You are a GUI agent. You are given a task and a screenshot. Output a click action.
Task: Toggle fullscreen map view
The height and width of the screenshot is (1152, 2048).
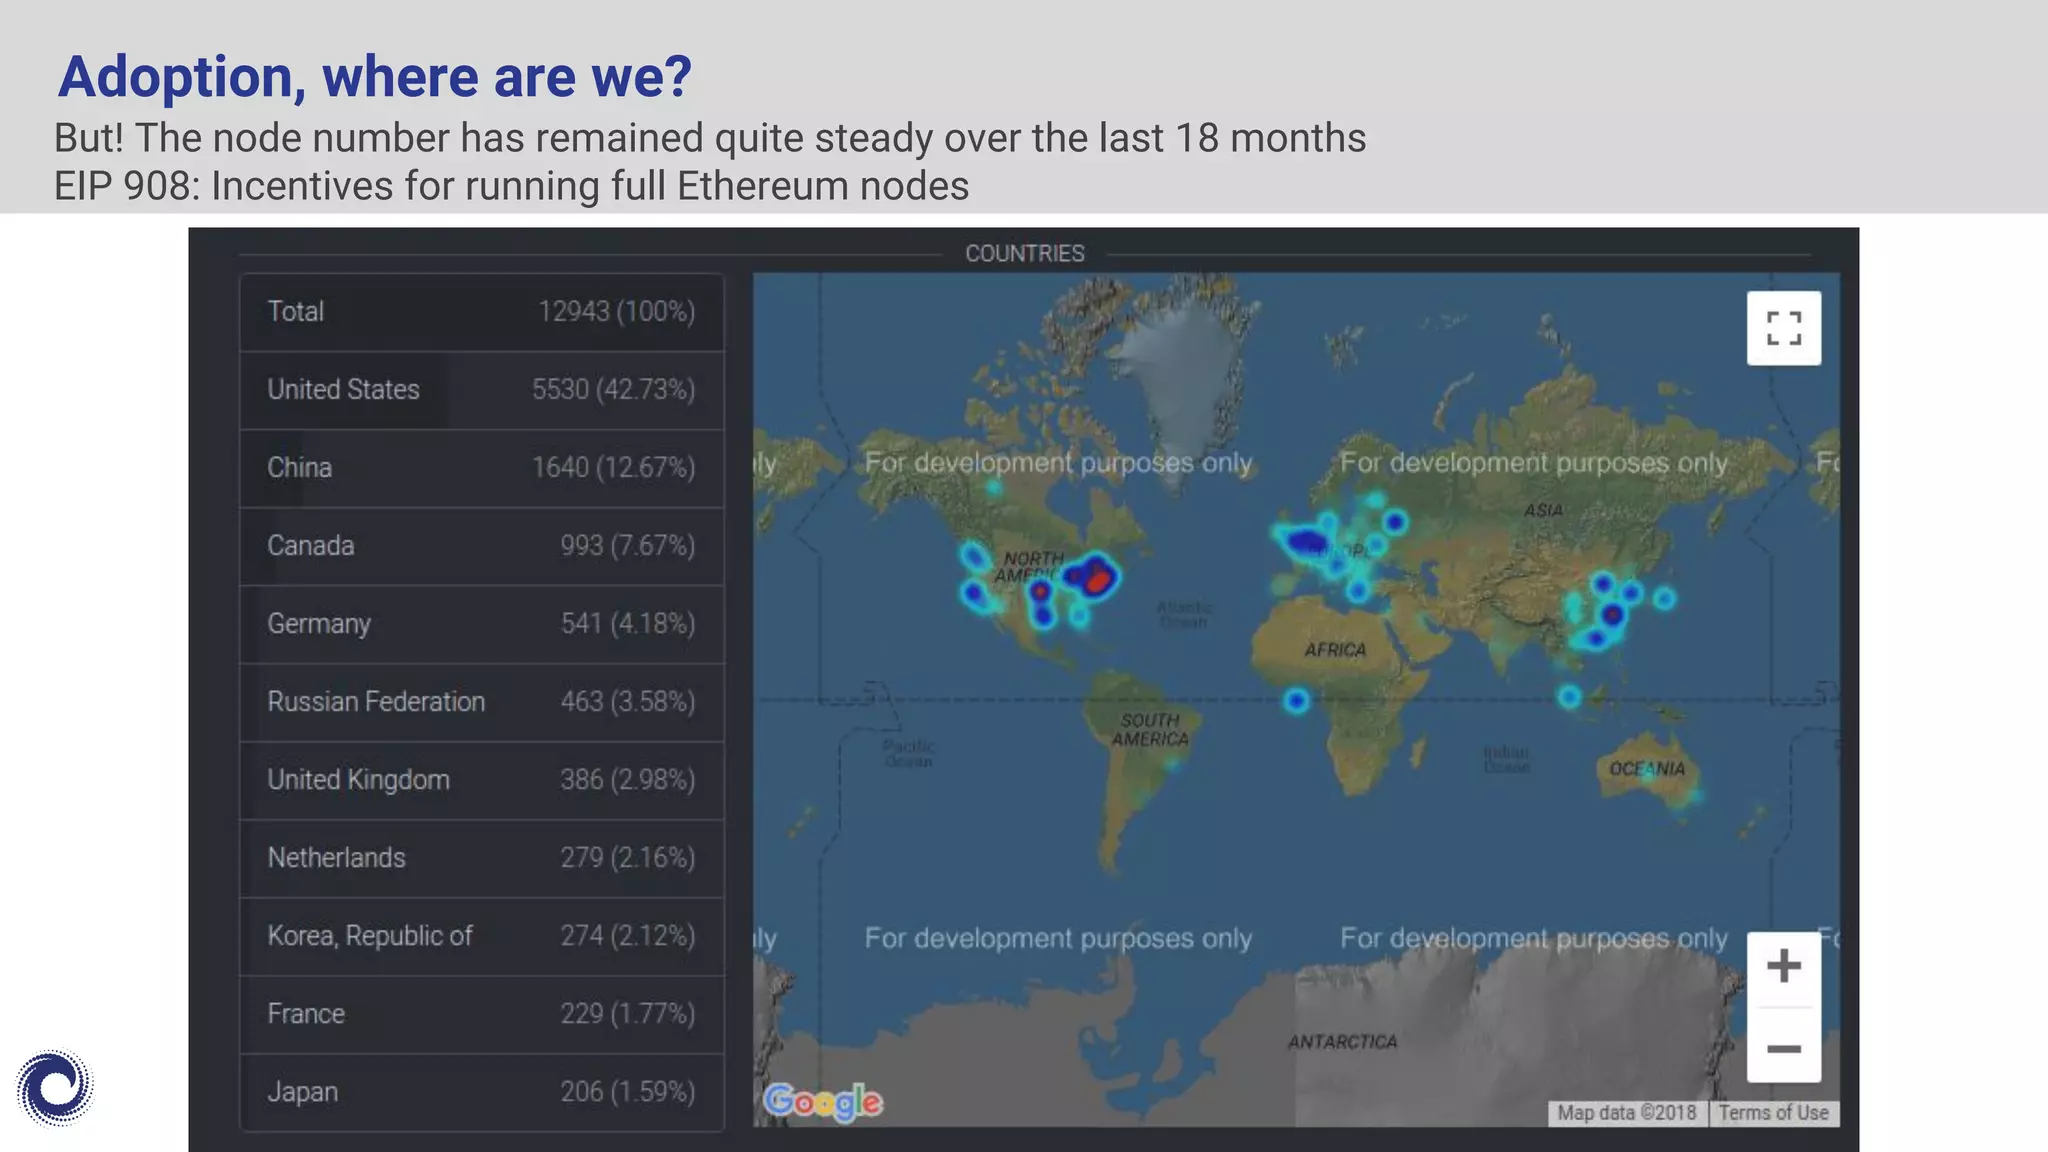click(1783, 328)
